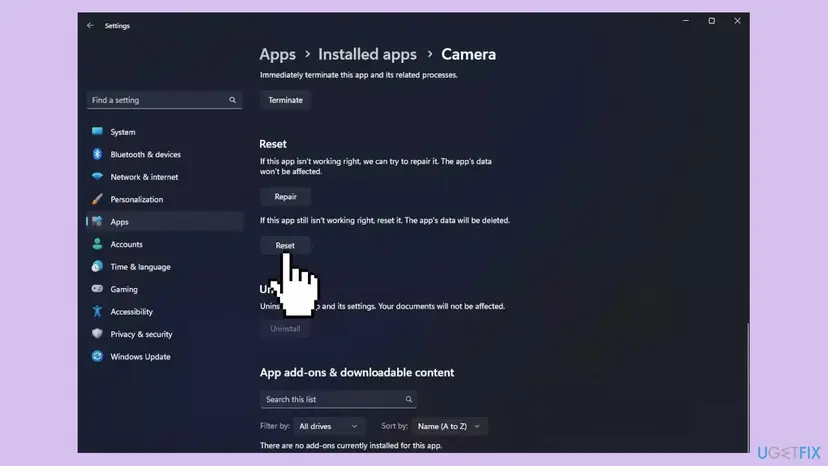The image size is (828, 466).
Task: Navigate to Installed apps breadcrumb
Action: coord(367,54)
